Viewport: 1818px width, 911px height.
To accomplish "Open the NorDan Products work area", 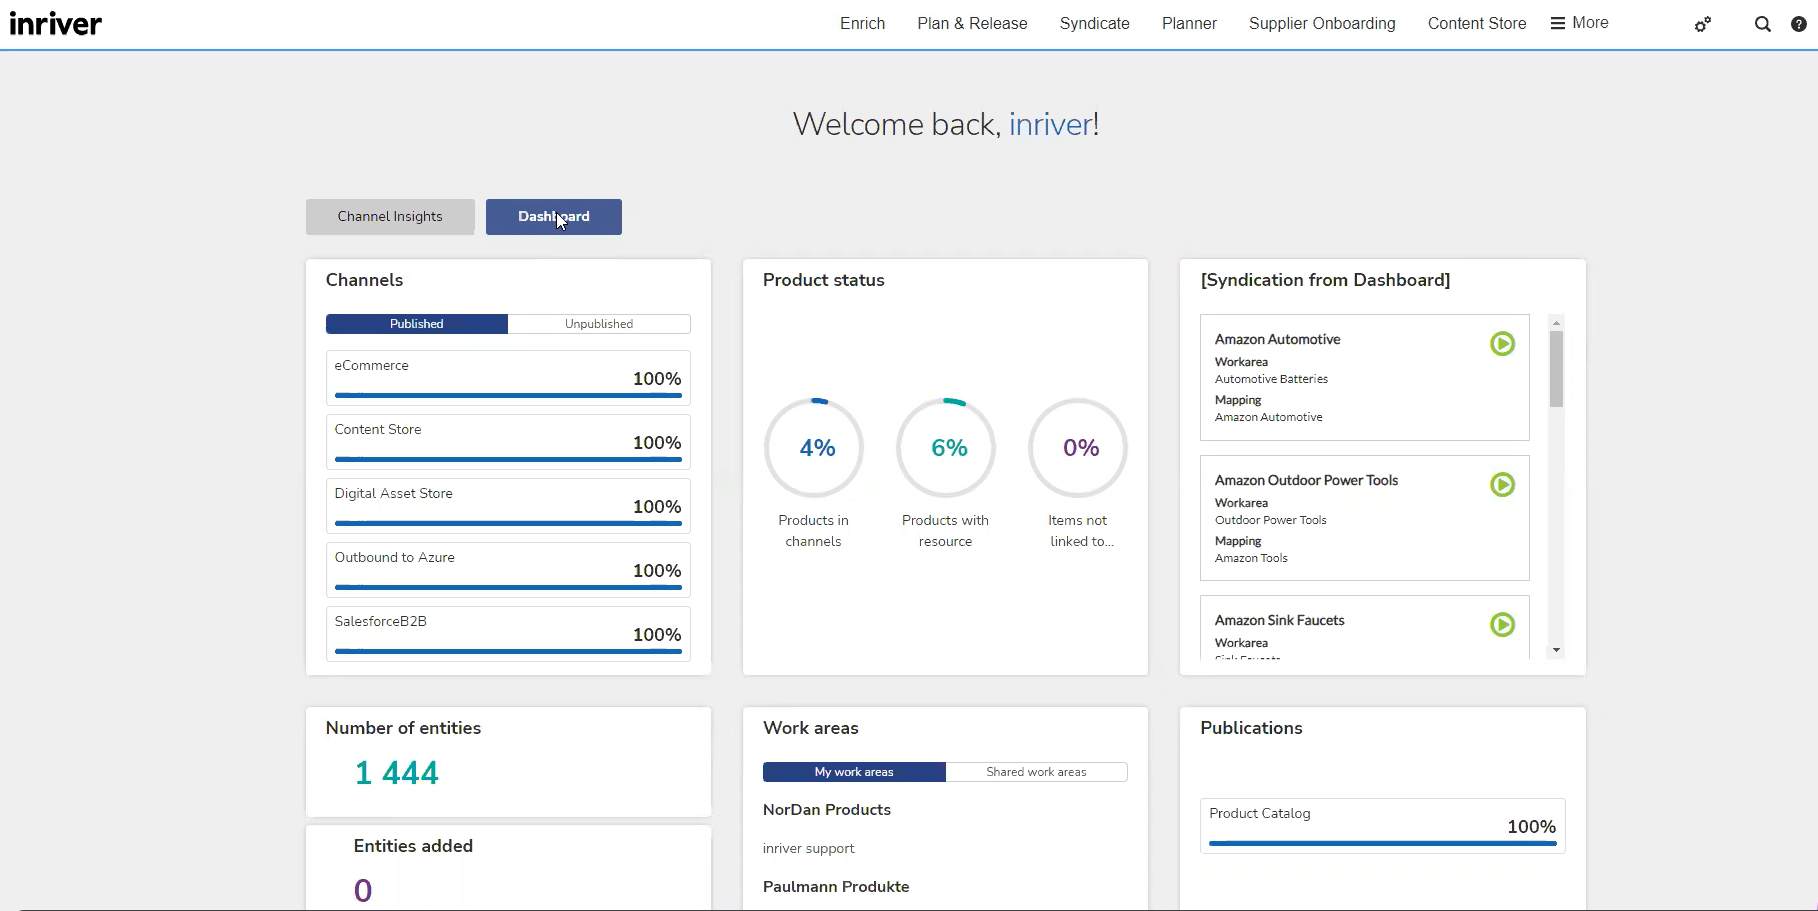I will tap(827, 810).
